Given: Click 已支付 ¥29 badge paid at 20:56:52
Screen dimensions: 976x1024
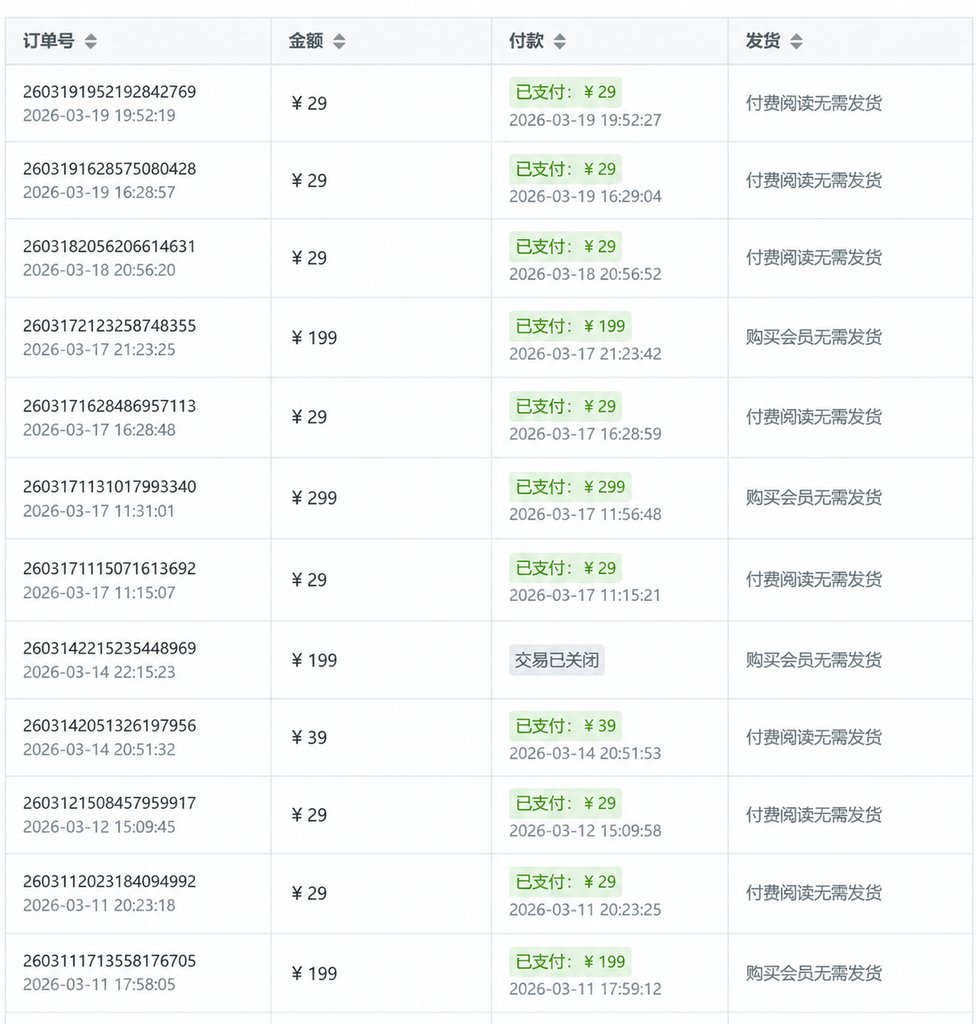Looking at the screenshot, I should (x=566, y=246).
